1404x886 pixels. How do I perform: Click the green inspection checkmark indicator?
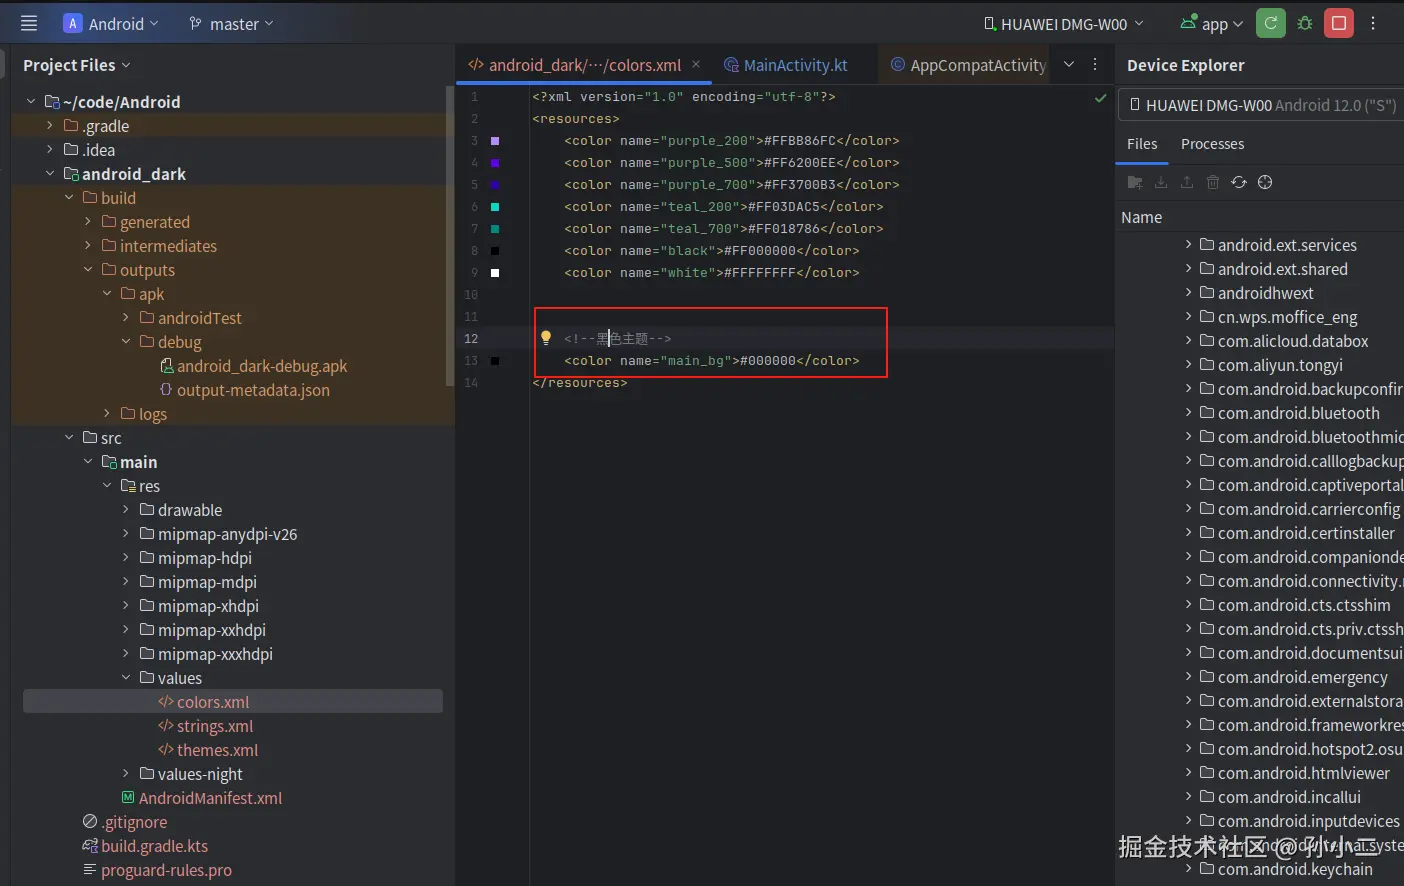coord(1100,98)
